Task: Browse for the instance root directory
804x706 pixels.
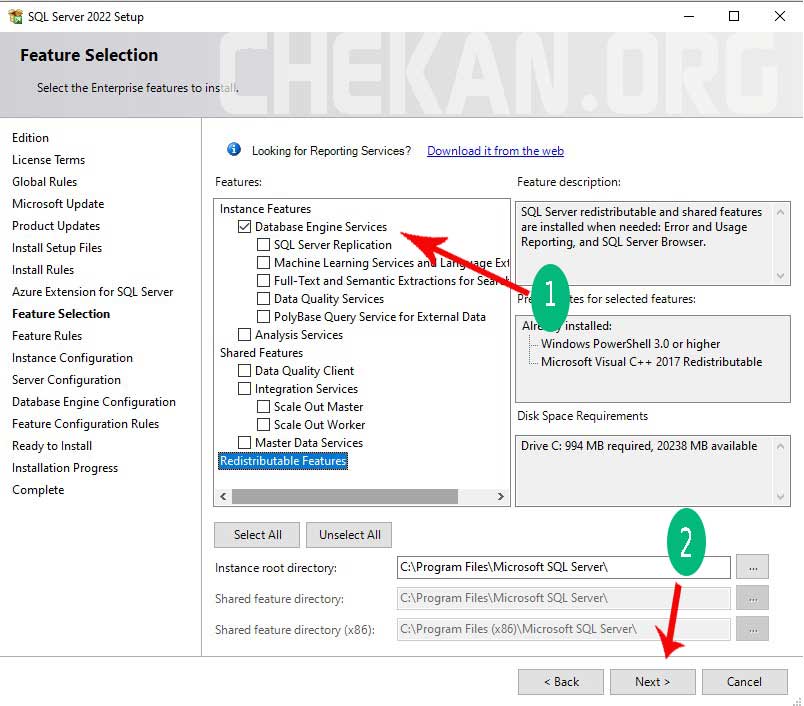Action: [x=752, y=567]
